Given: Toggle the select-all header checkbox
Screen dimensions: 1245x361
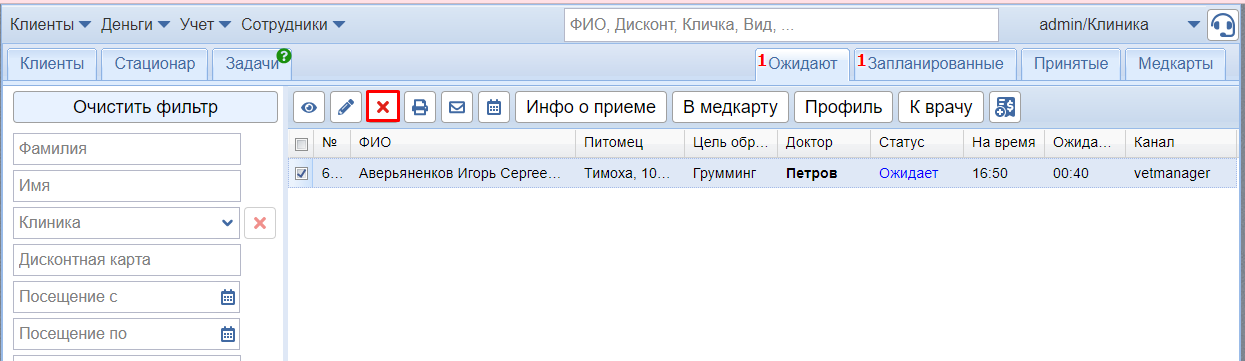Looking at the screenshot, I should (302, 144).
